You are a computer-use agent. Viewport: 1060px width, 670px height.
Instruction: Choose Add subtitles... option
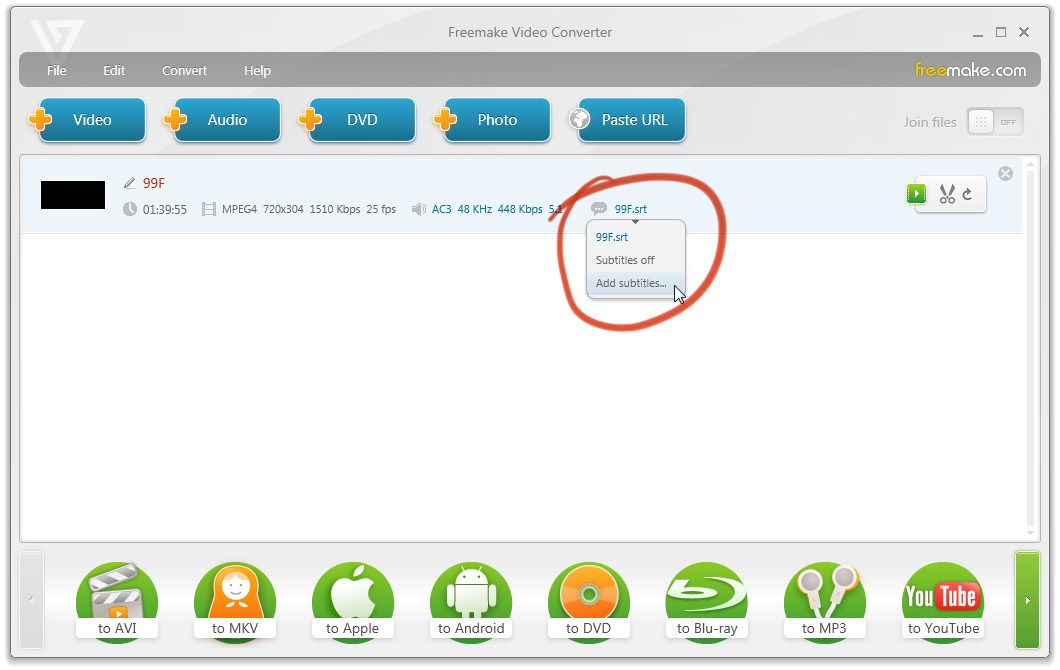(x=631, y=283)
